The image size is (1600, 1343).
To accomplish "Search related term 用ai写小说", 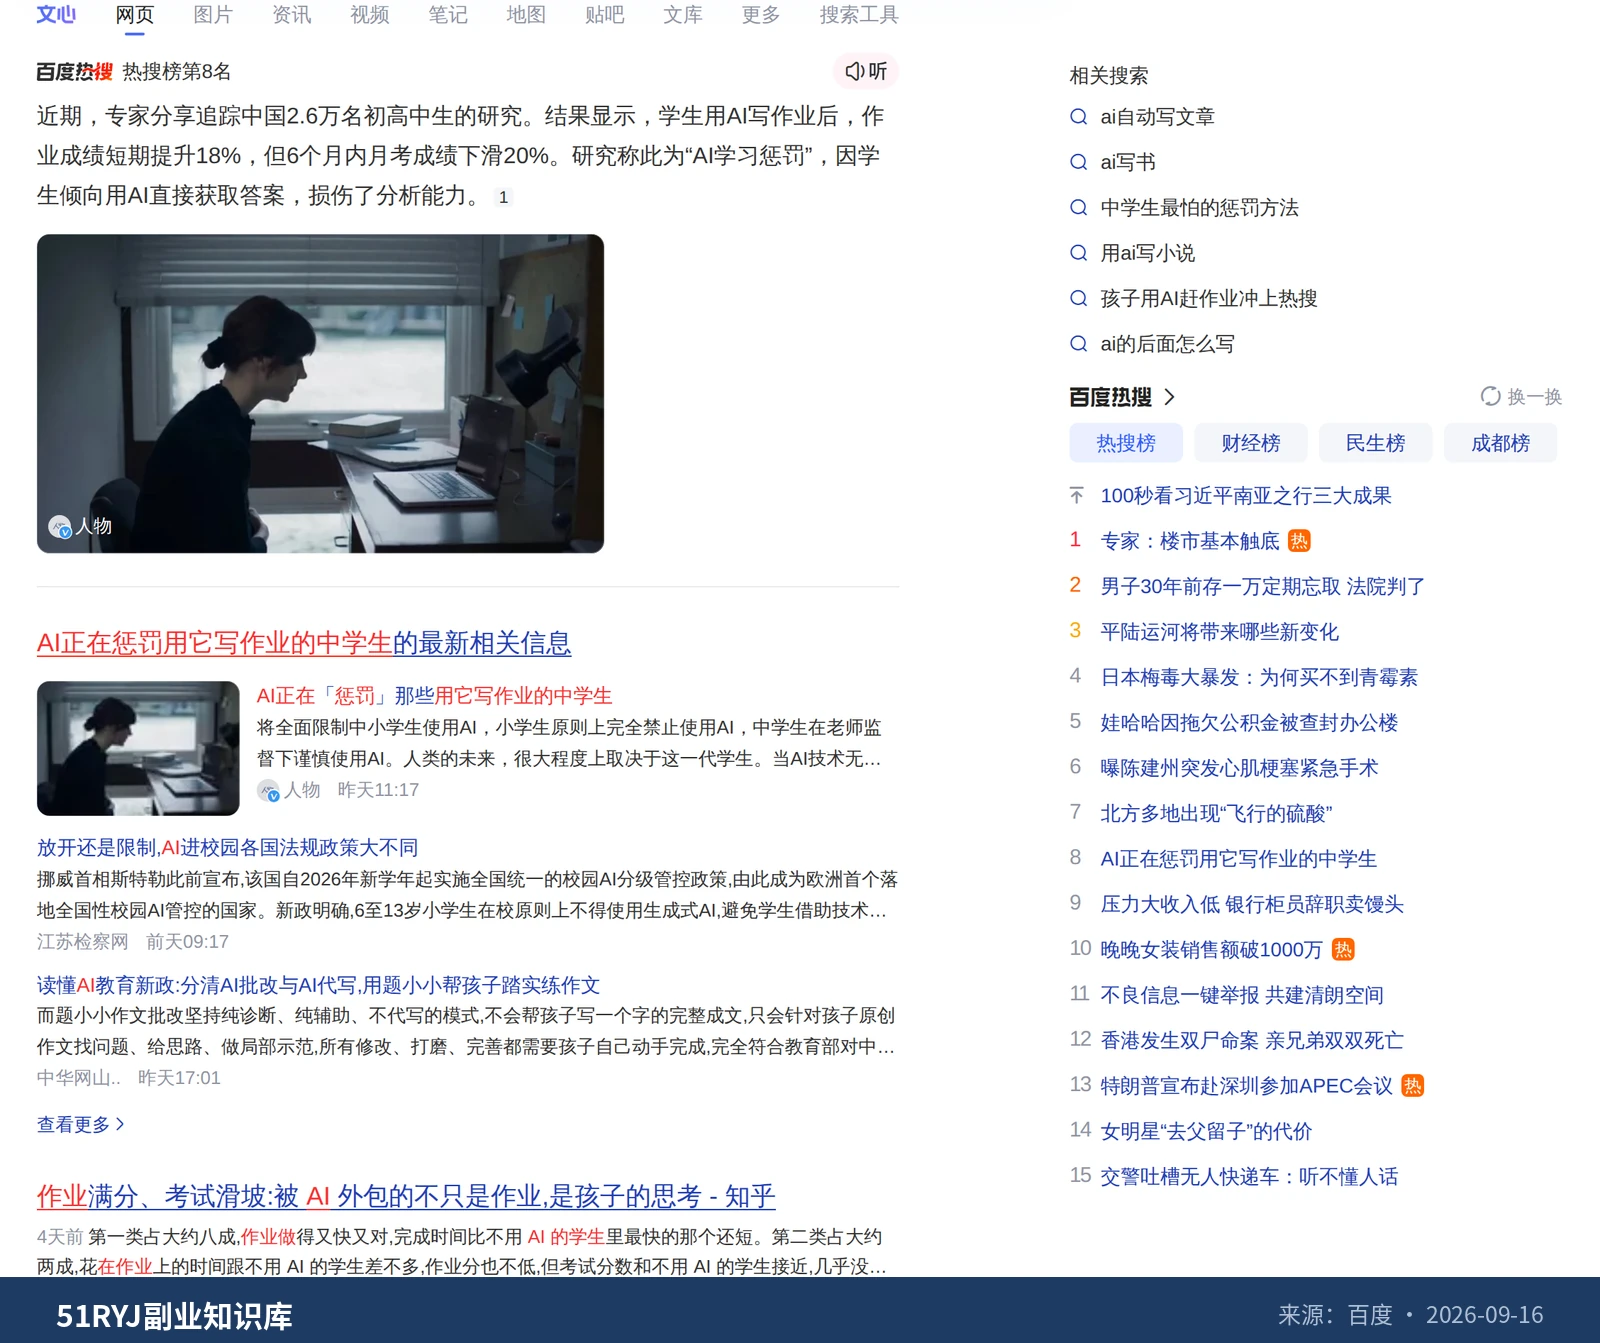I will (1147, 253).
